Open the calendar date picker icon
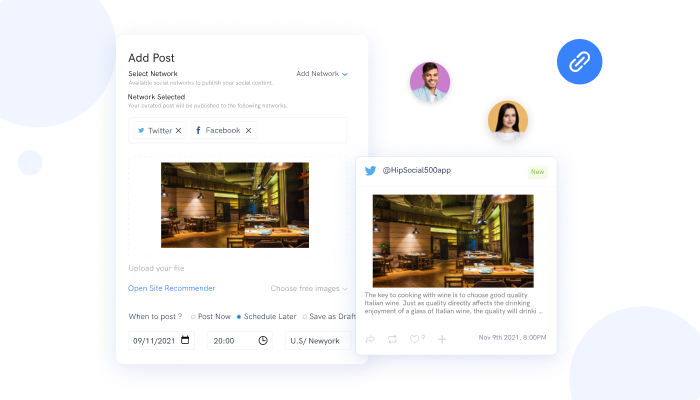Image resolution: width=700 pixels, height=400 pixels. click(x=185, y=340)
